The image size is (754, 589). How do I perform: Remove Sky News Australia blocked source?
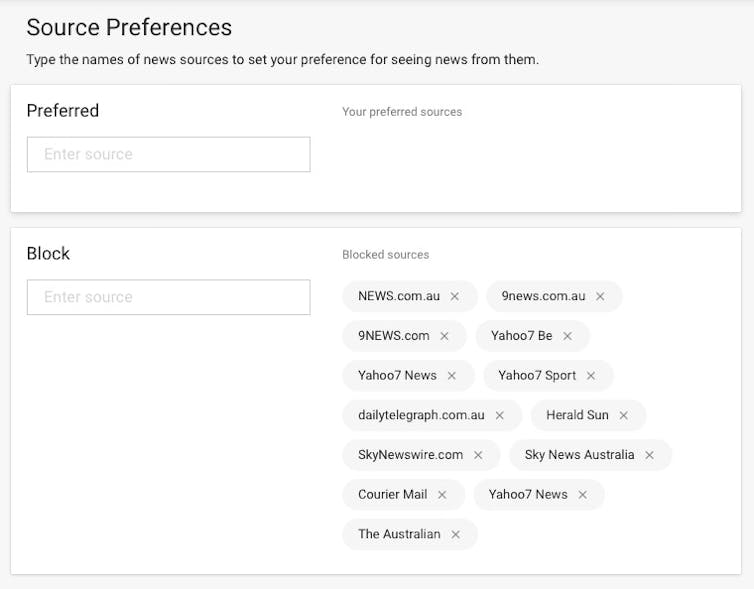tap(649, 455)
